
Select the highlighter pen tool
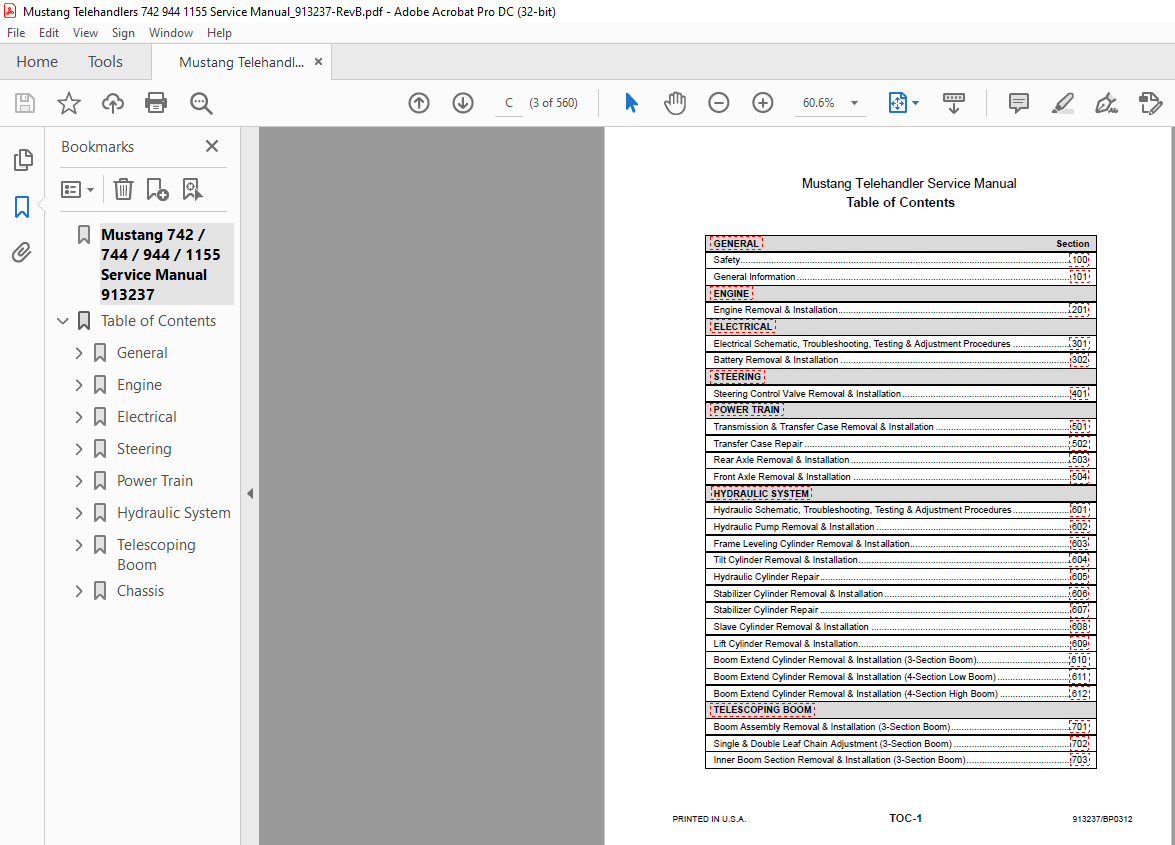point(1063,103)
